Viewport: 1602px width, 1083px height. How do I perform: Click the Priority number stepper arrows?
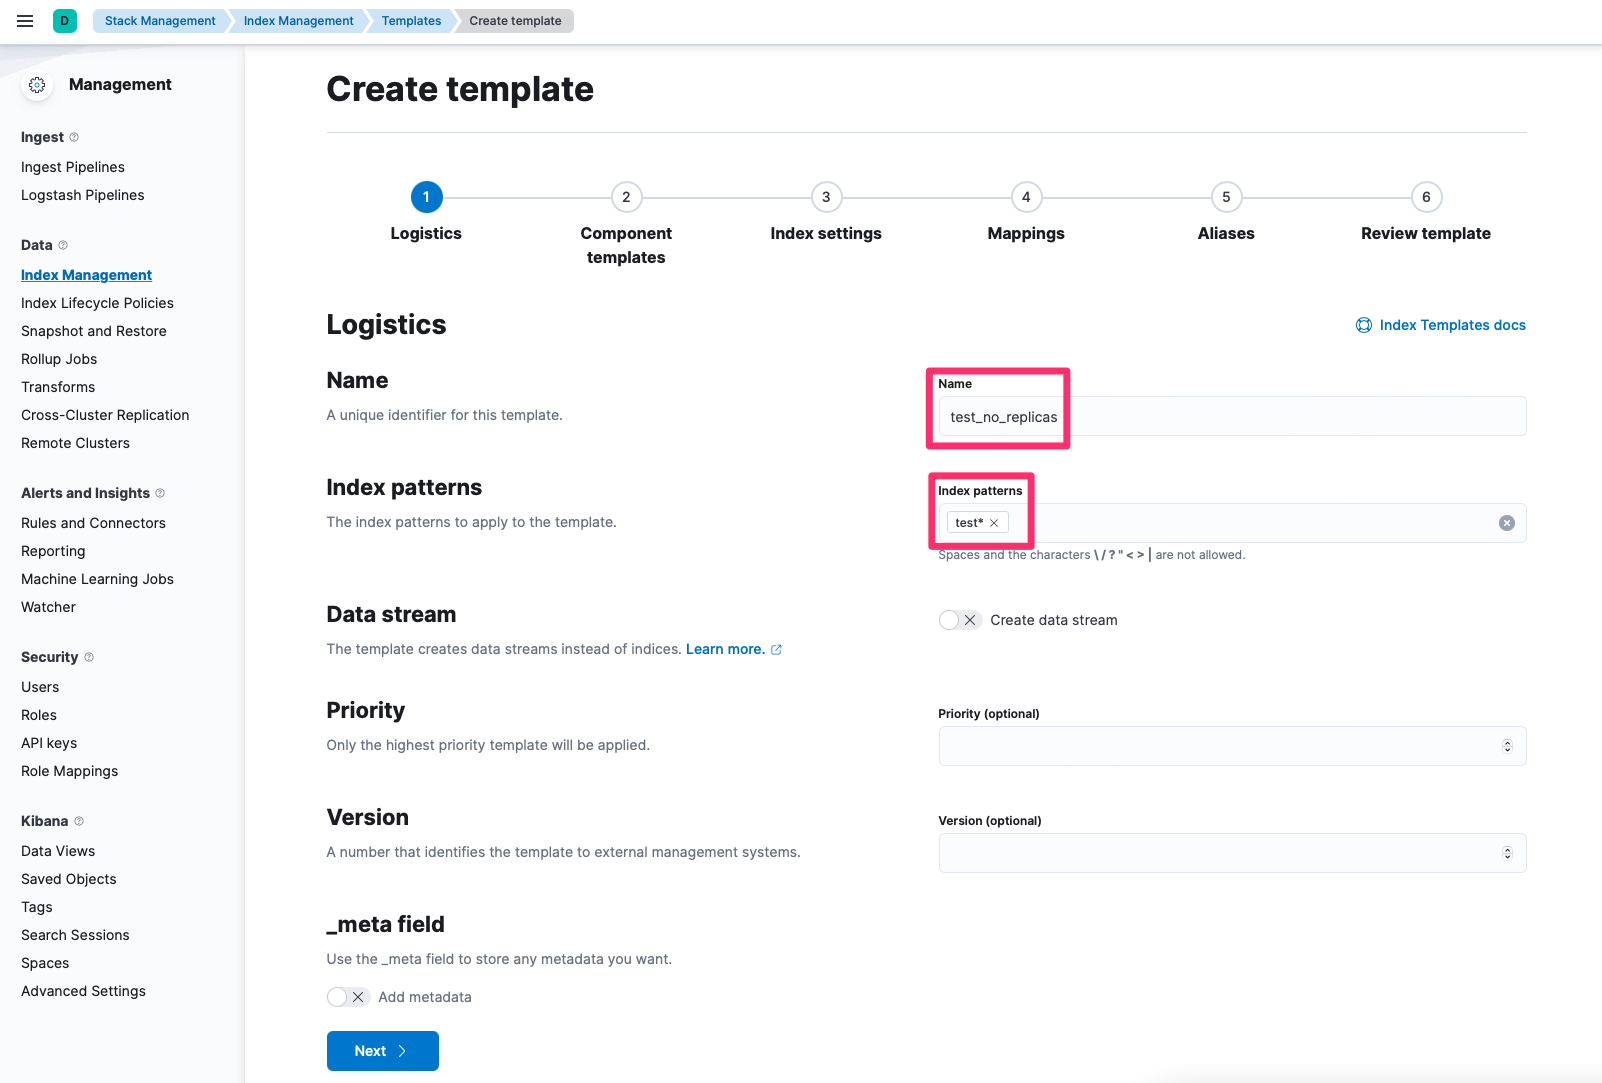pyautogui.click(x=1507, y=746)
